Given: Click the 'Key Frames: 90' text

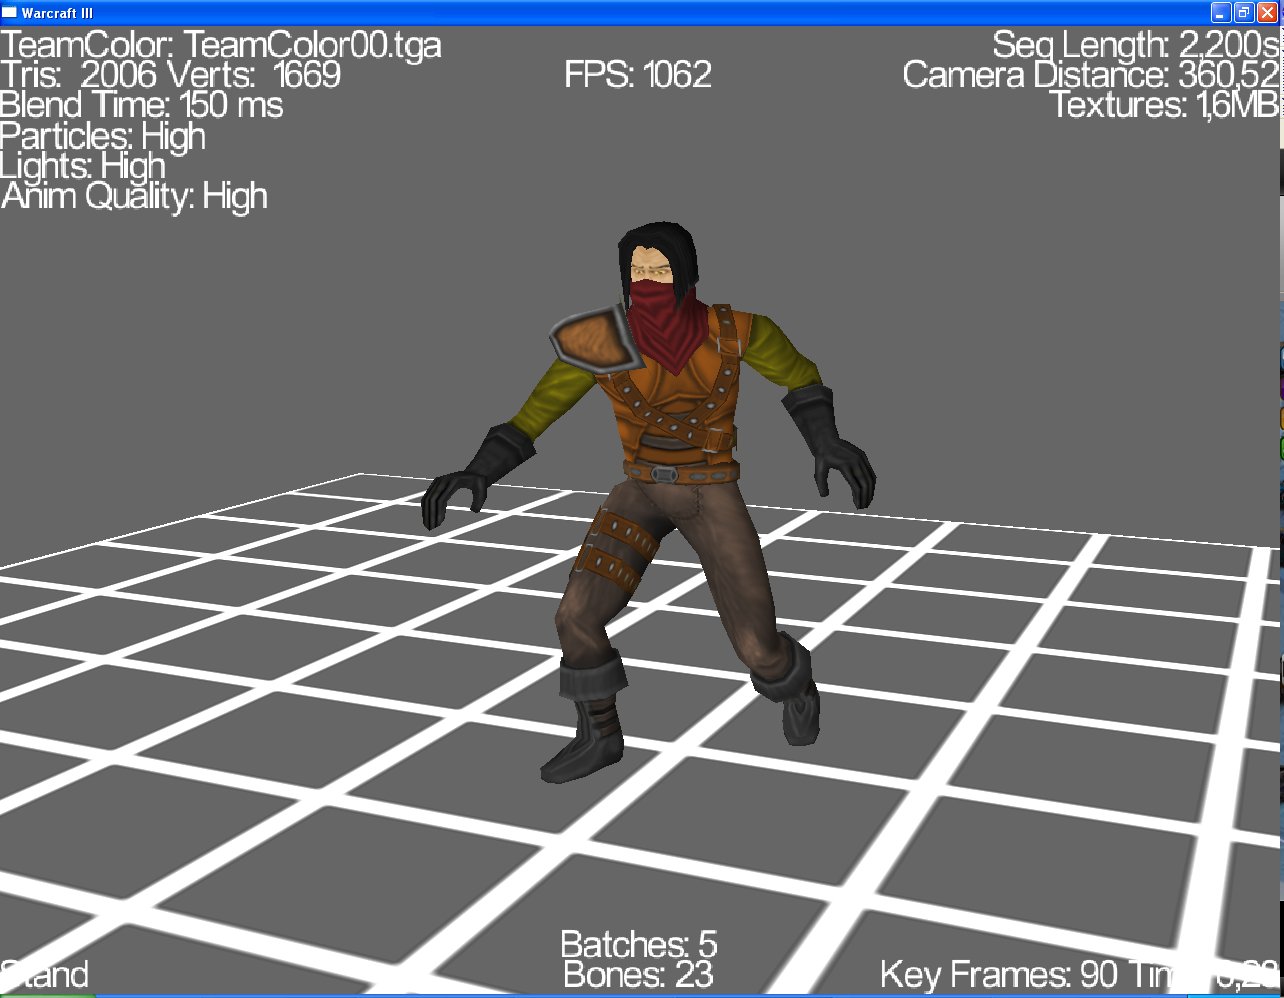Looking at the screenshot, I should pos(1000,974).
